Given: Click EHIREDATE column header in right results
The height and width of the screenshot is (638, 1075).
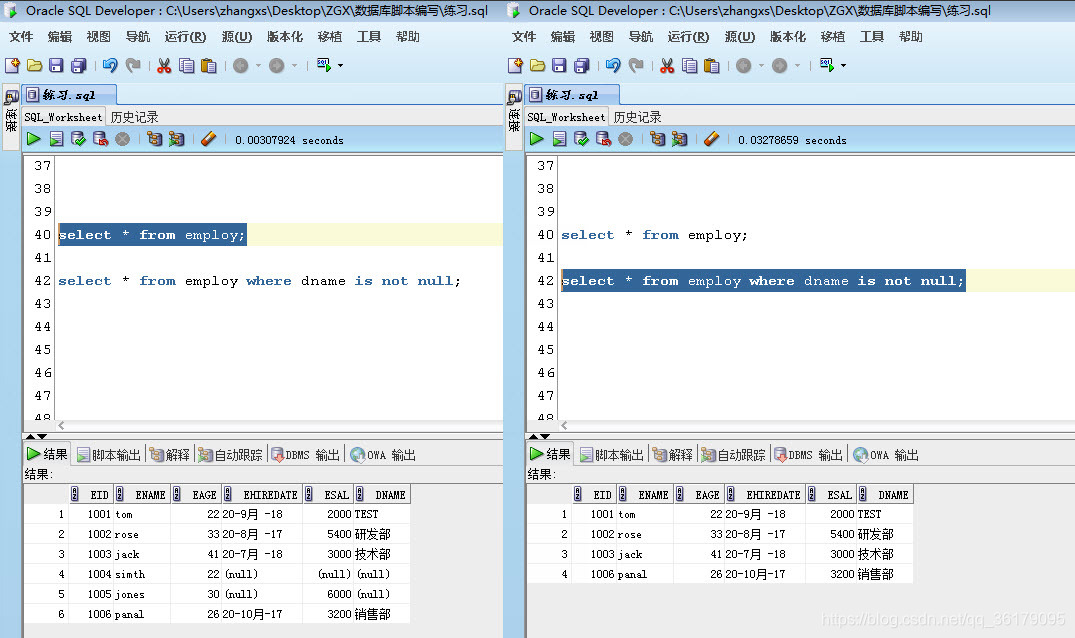Looking at the screenshot, I should pyautogui.click(x=764, y=495).
